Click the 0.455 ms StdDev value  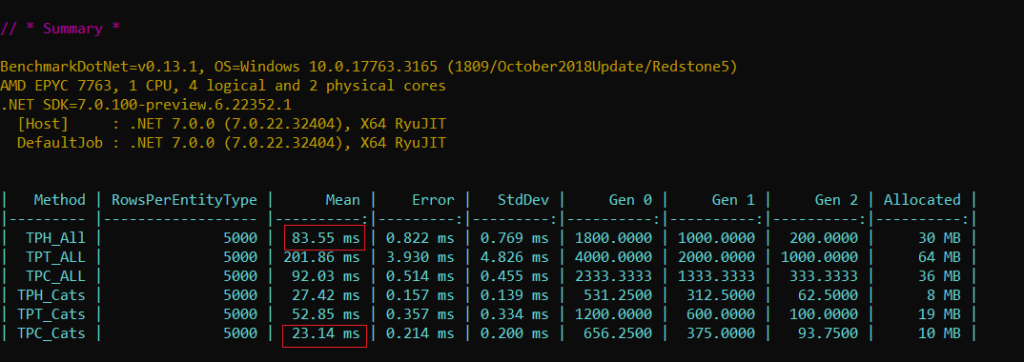click(x=515, y=276)
